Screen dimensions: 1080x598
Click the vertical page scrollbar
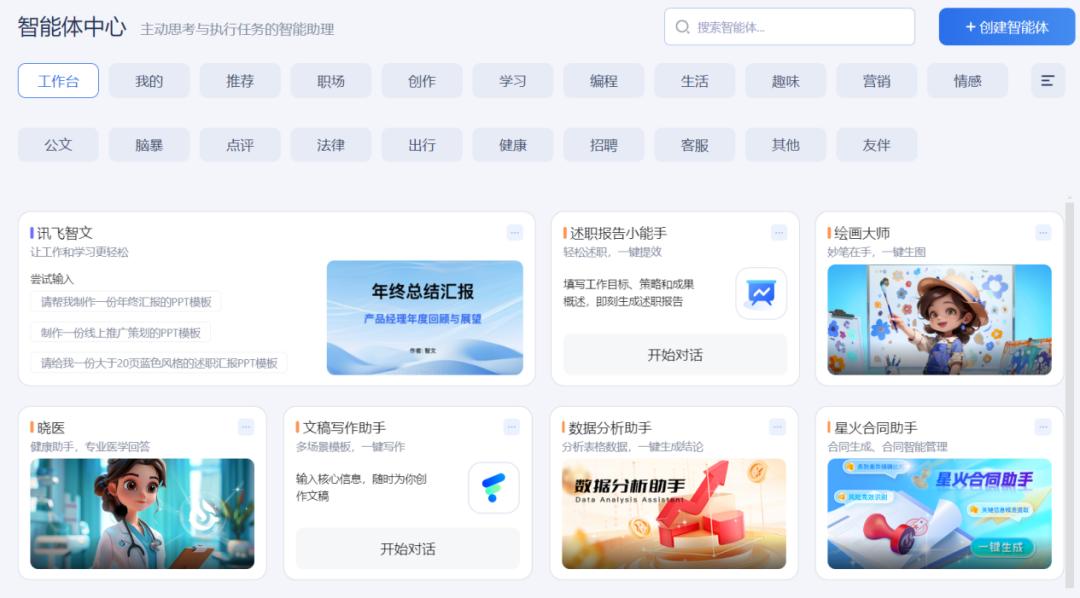click(1069, 396)
